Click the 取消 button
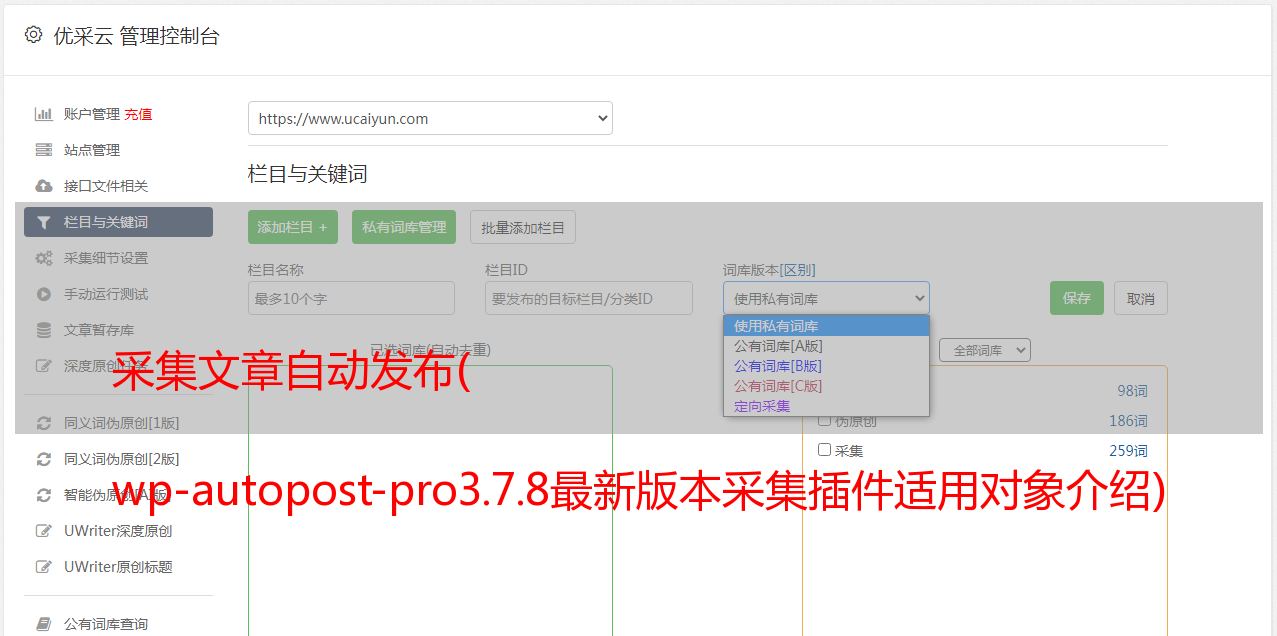 tap(1141, 298)
